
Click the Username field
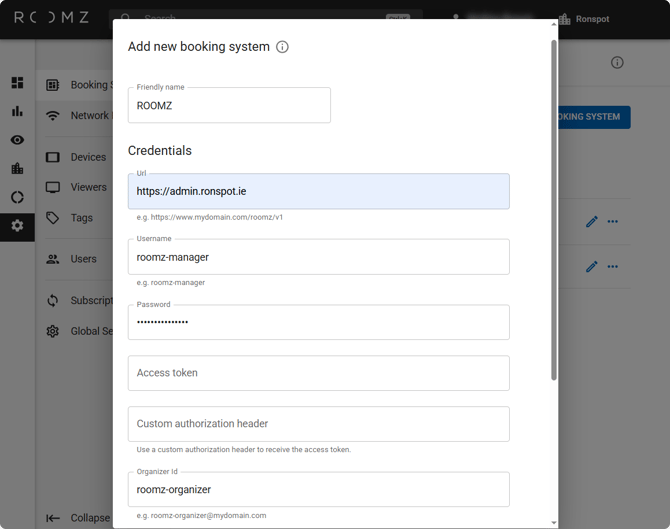click(x=319, y=257)
